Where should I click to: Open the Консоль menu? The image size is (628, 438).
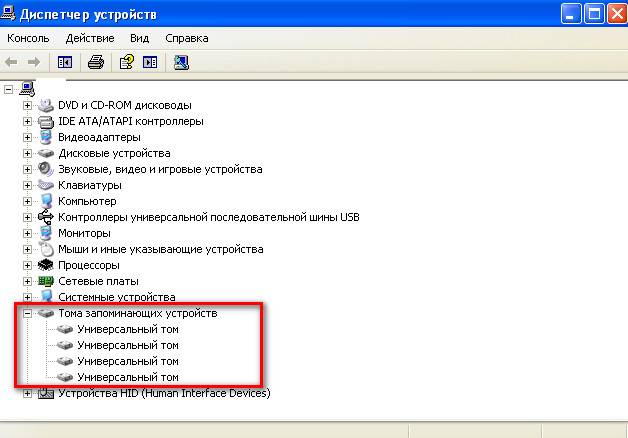click(x=28, y=38)
